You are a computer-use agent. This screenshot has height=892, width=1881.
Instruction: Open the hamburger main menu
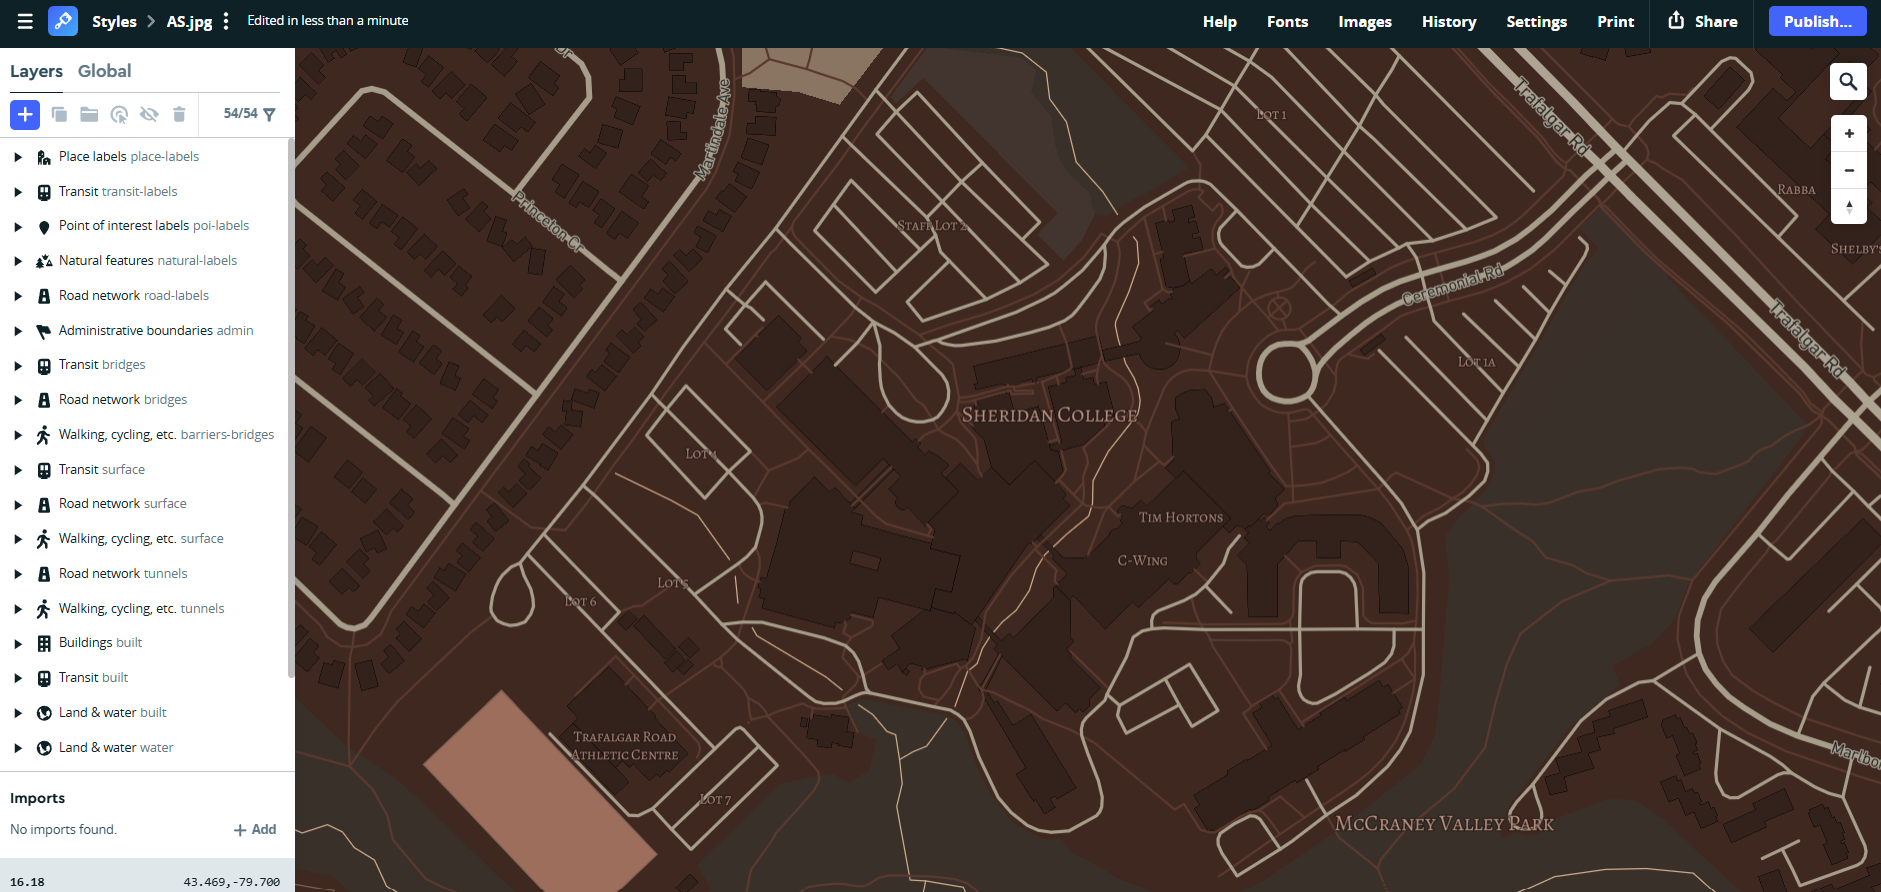click(25, 21)
